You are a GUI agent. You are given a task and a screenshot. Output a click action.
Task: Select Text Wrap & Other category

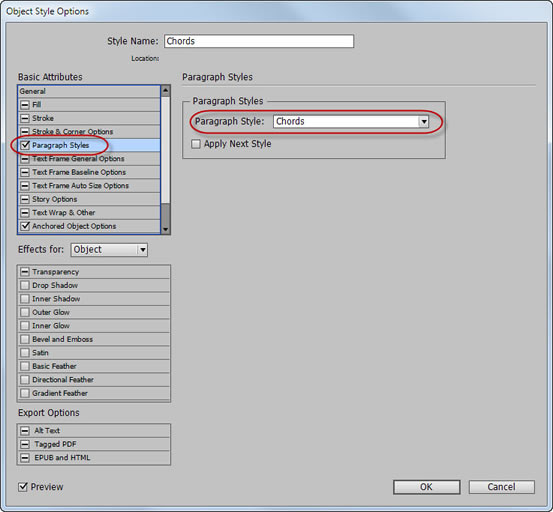[89, 213]
